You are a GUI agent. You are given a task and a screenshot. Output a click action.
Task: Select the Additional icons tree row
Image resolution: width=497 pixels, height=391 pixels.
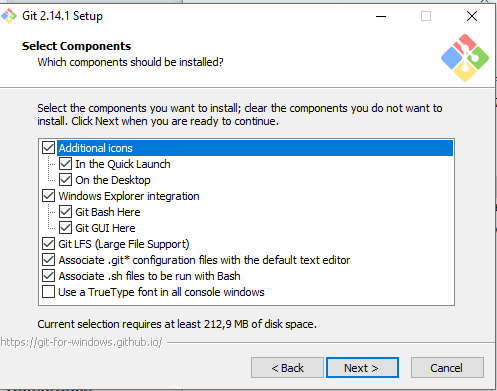255,148
